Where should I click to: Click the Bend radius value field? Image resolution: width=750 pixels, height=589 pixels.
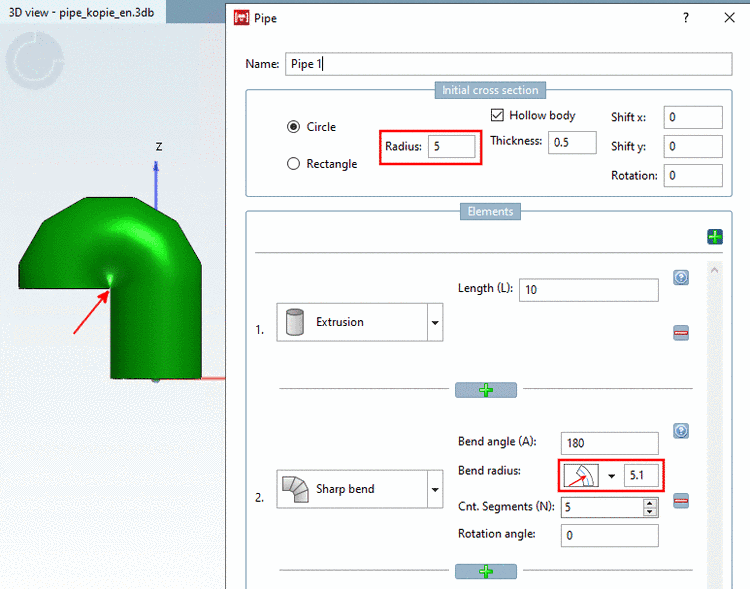click(x=641, y=476)
